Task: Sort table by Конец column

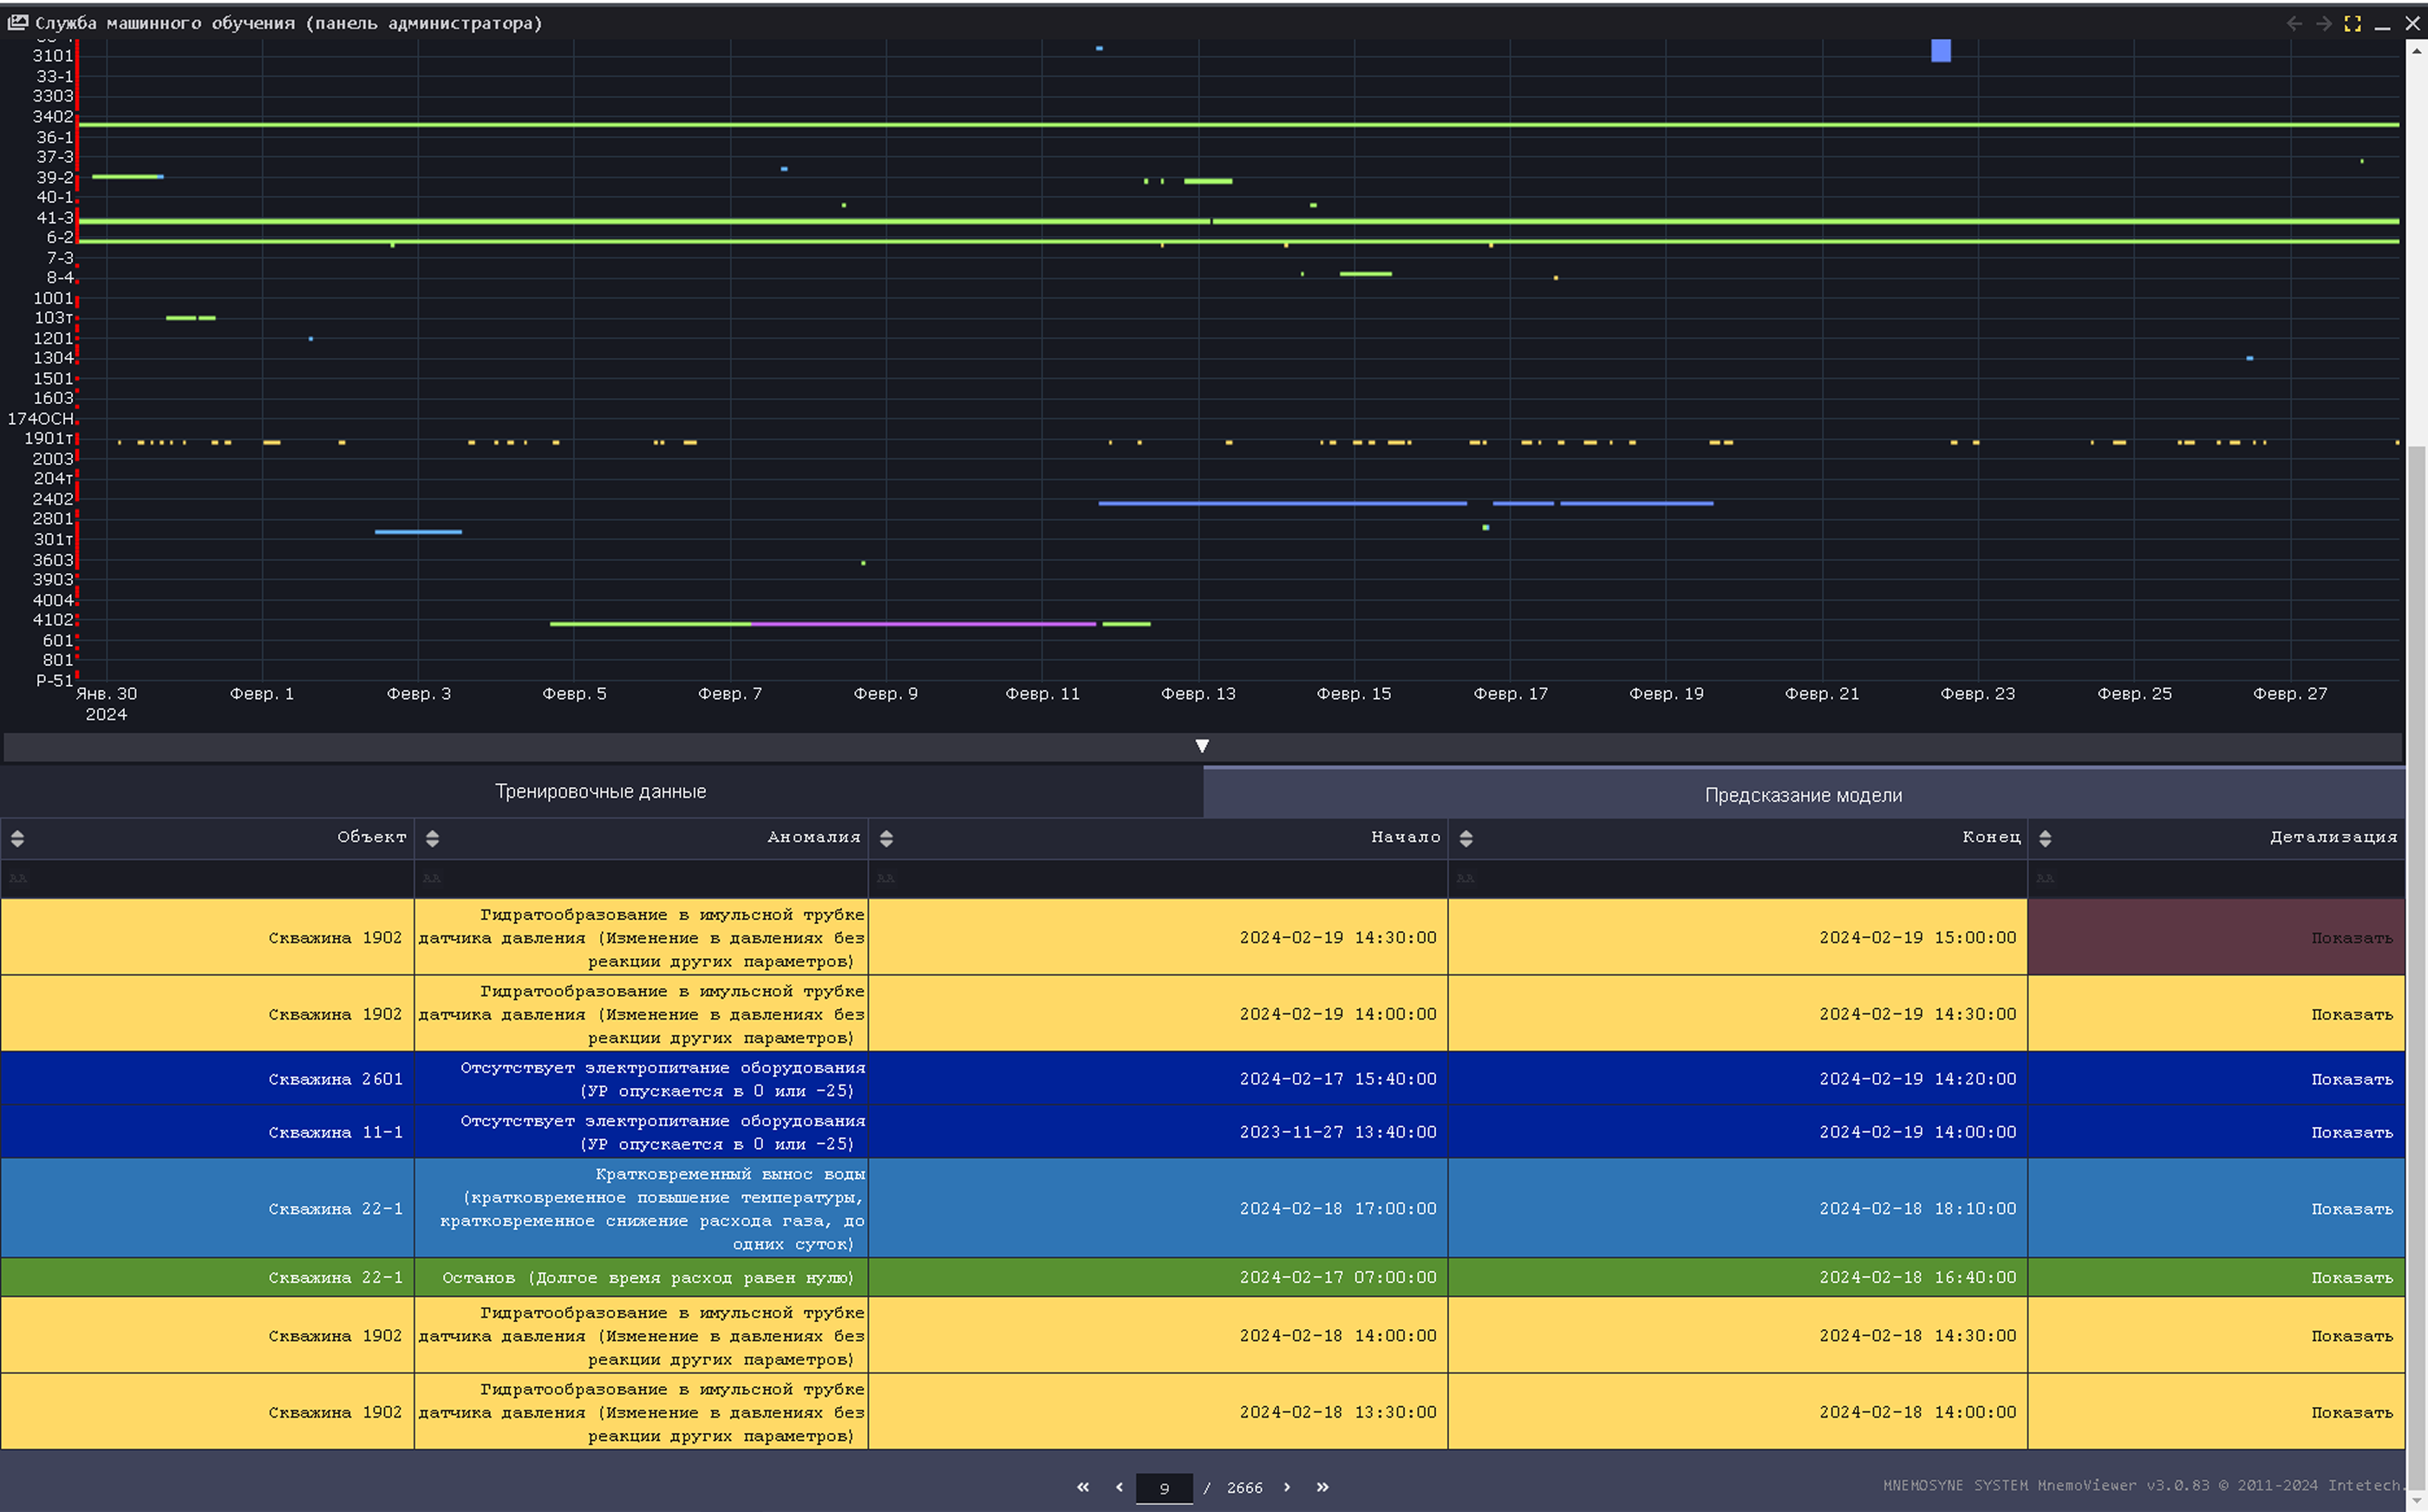Action: [1466, 838]
